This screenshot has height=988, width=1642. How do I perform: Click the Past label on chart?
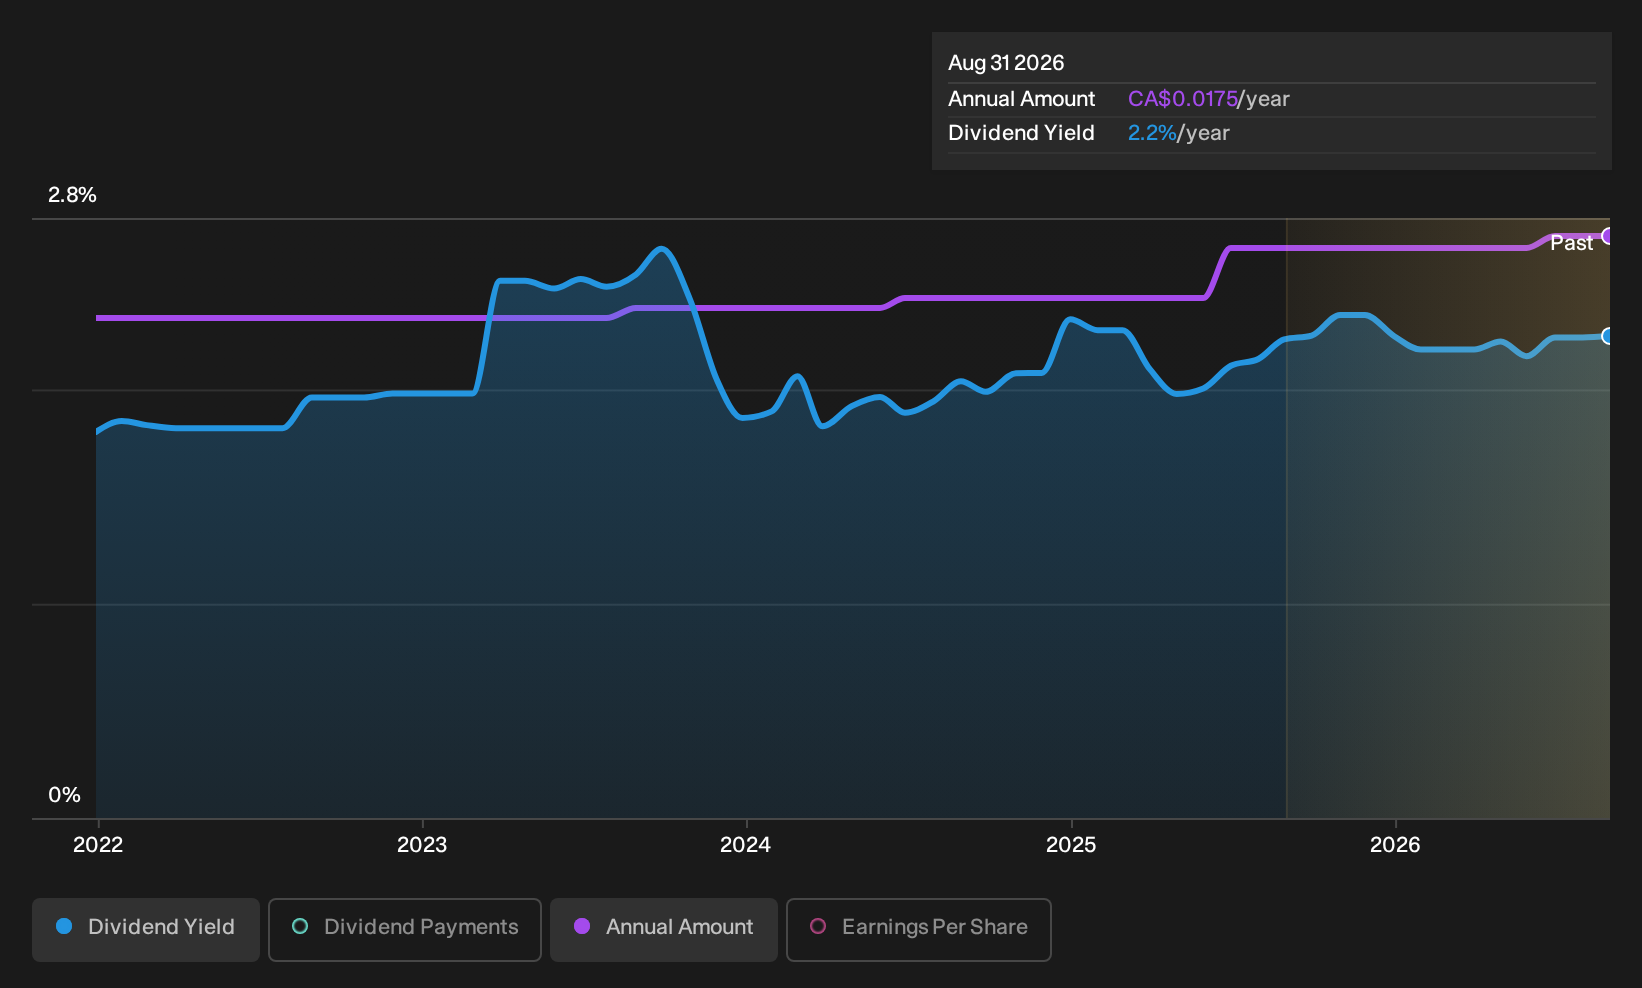[x=1571, y=243]
